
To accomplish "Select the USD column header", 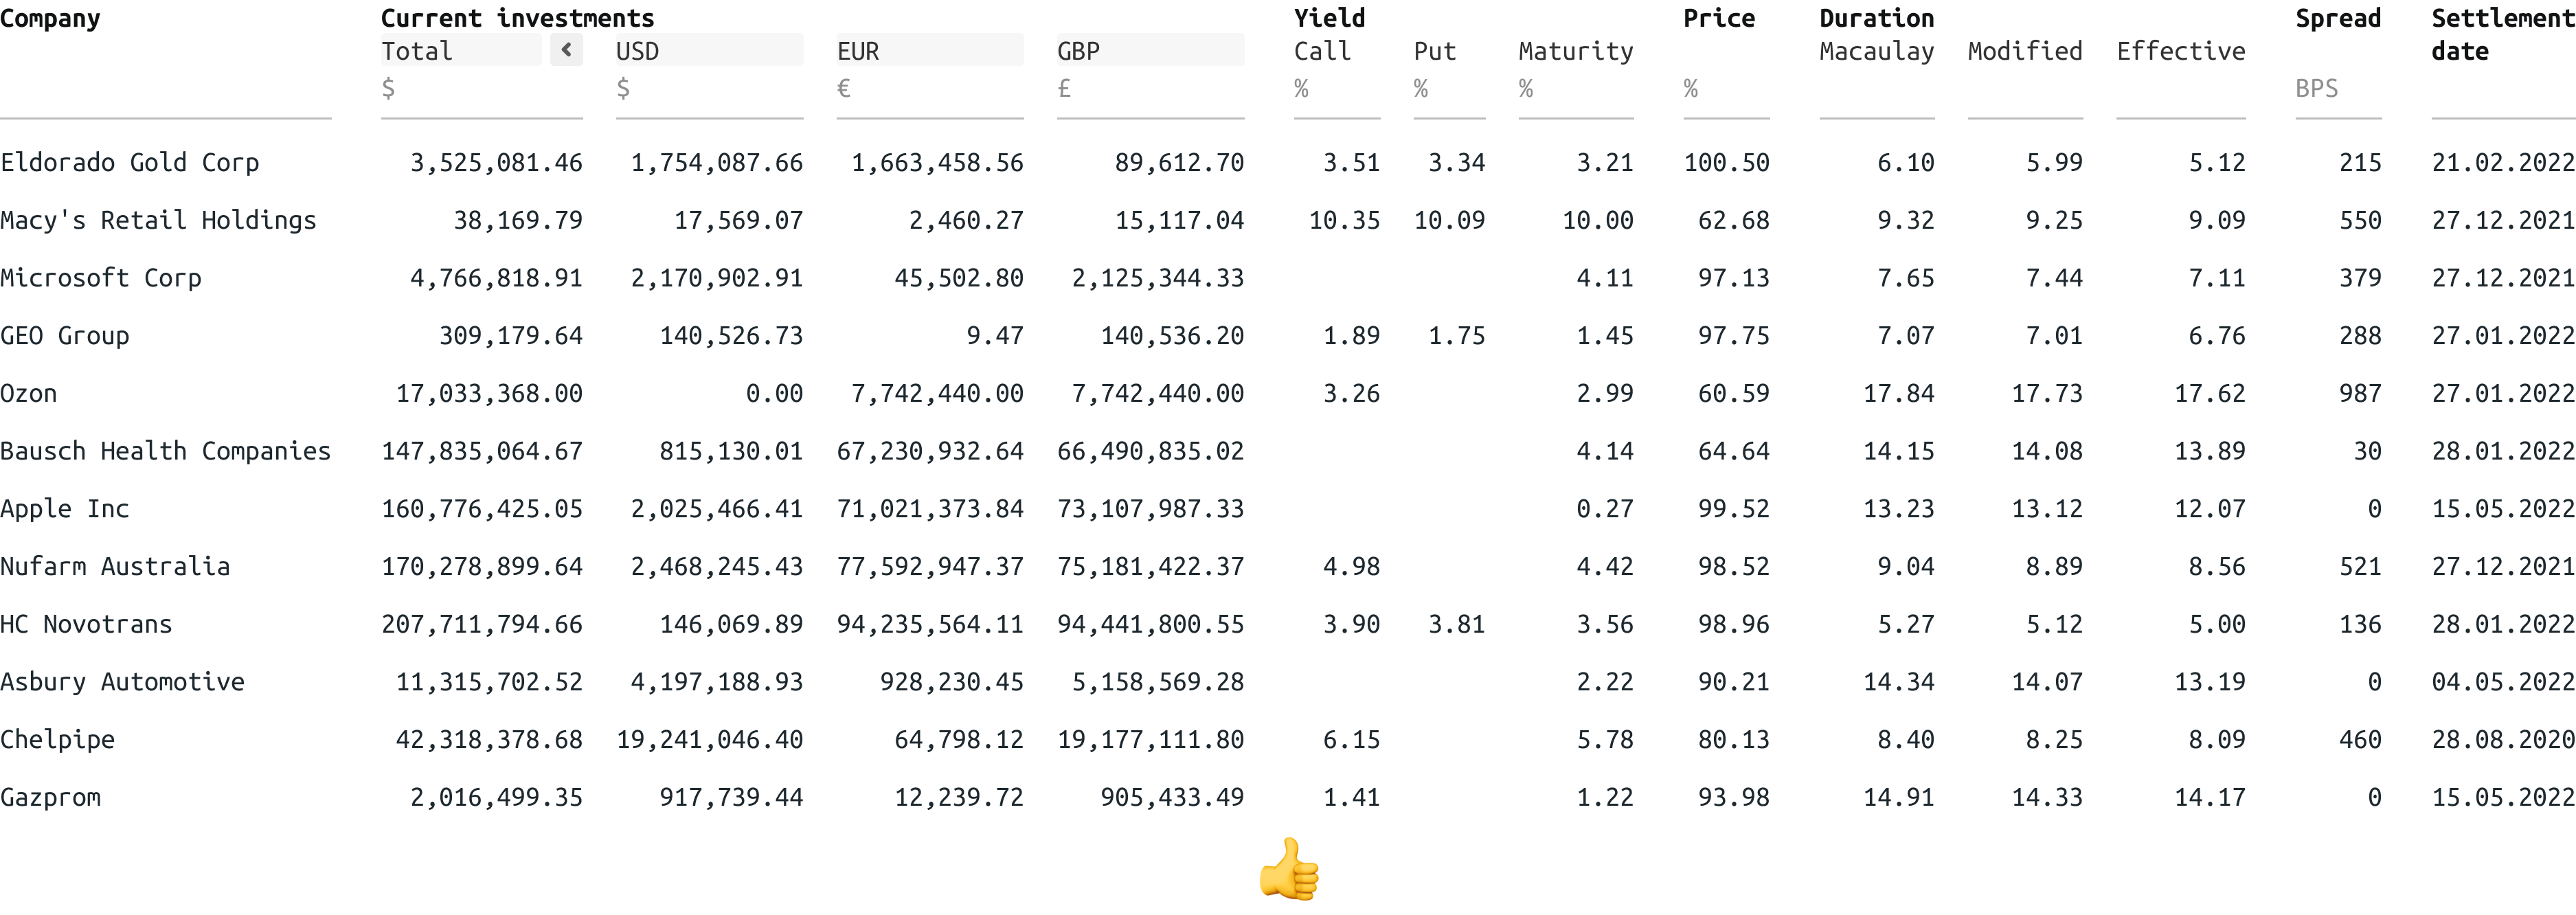I will tap(709, 50).
